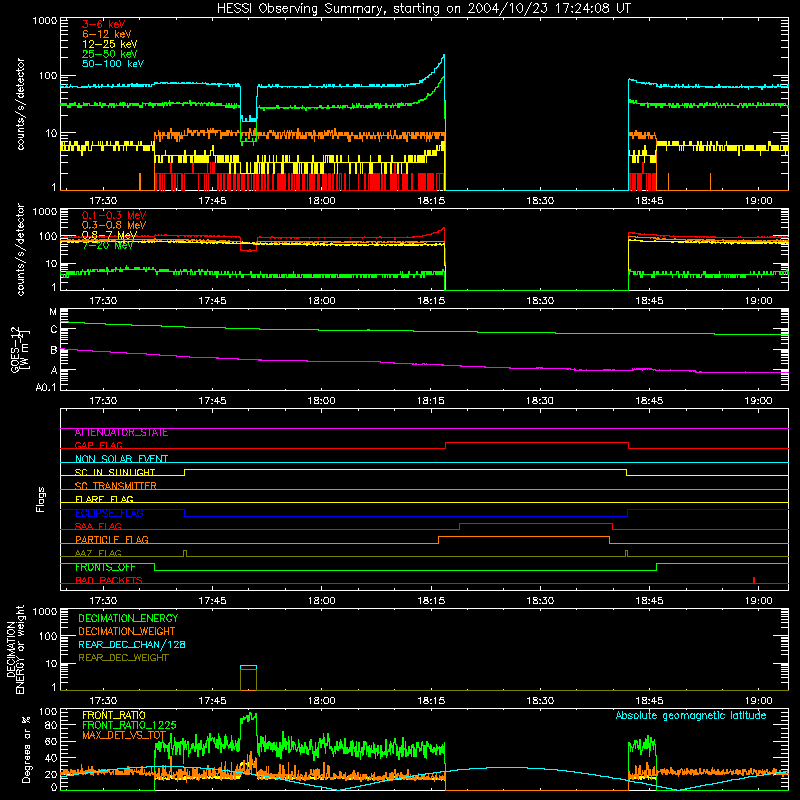800x800 pixels.
Task: Select the BAD_PACKETS flag label
Action: [109, 581]
